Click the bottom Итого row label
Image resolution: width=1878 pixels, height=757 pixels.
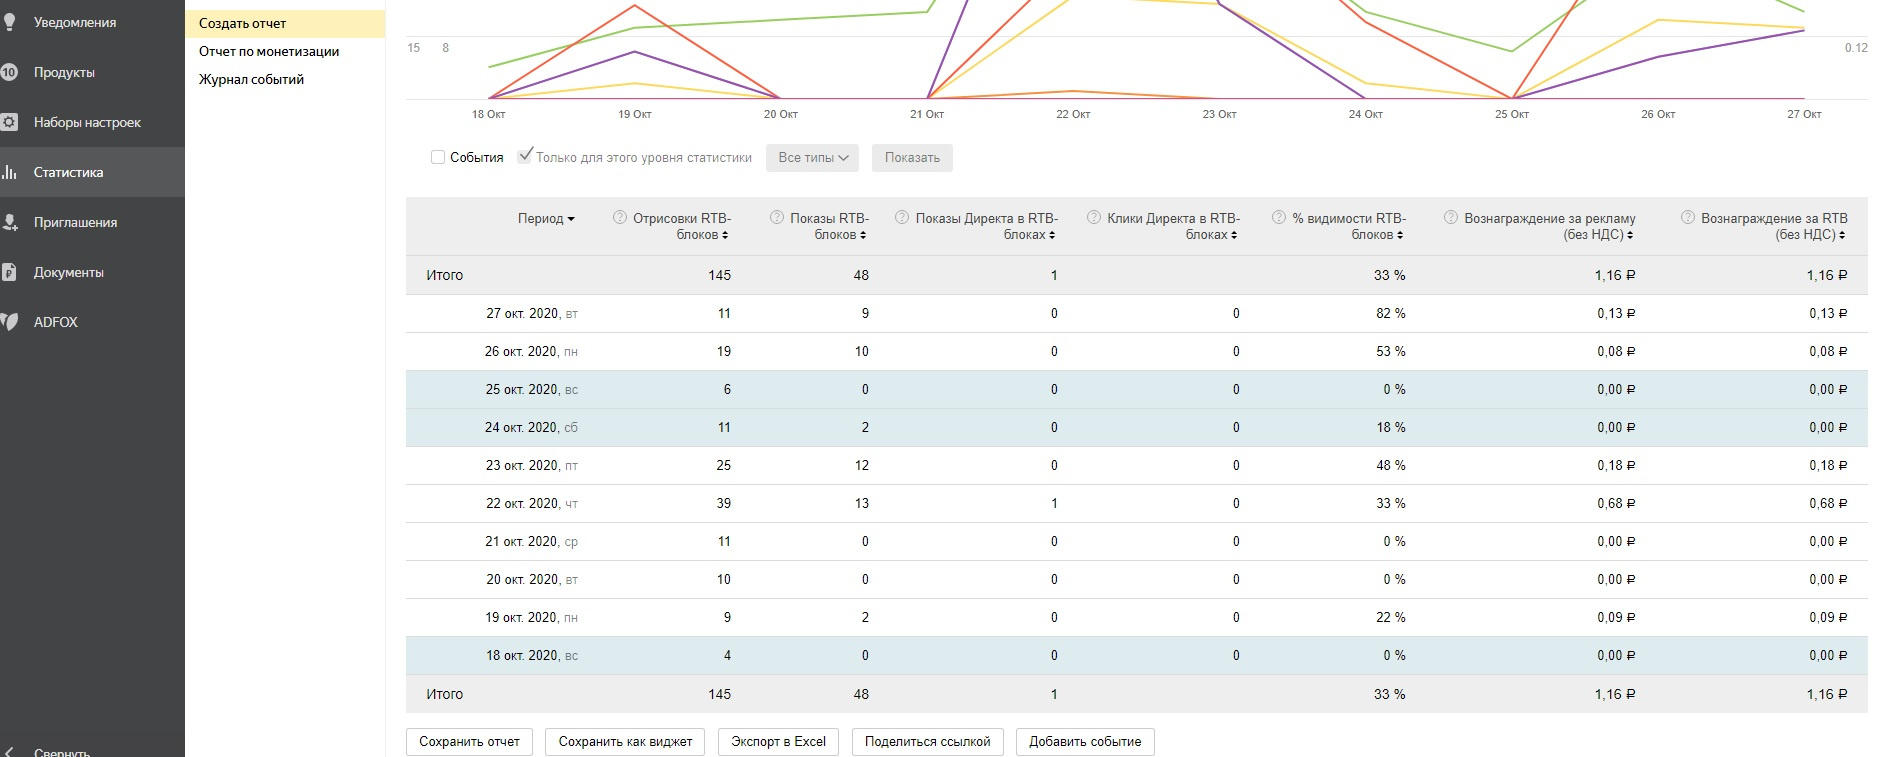tap(445, 694)
